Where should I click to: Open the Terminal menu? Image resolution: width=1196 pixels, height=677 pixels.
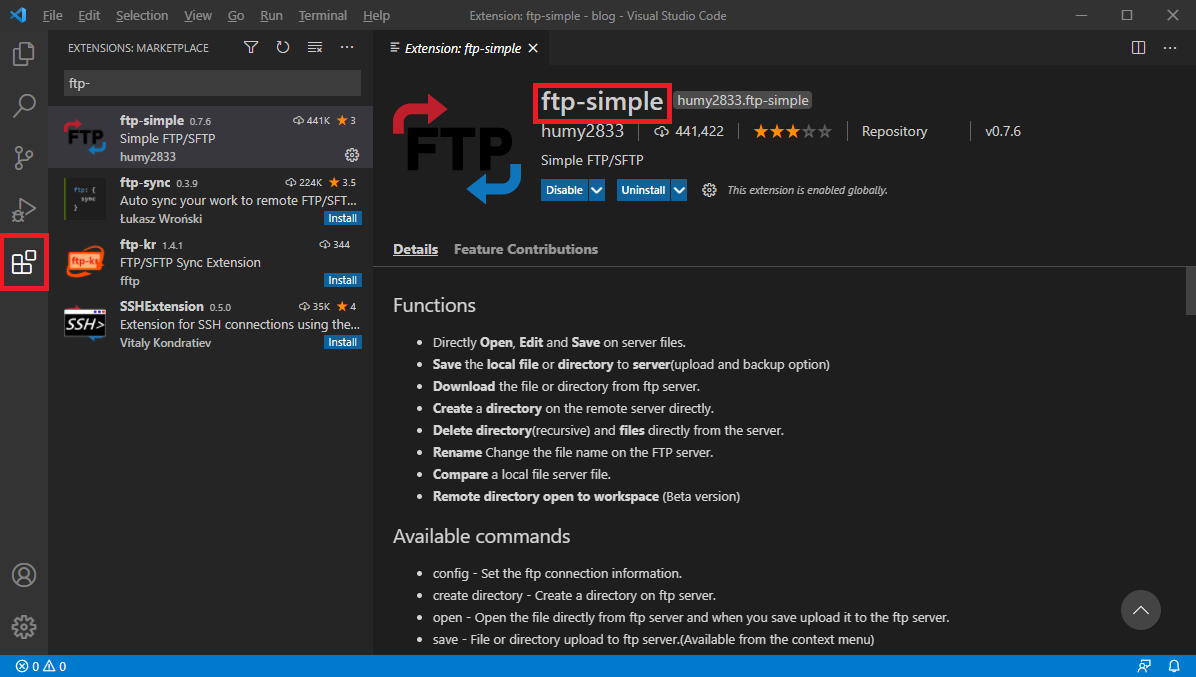tap(322, 15)
